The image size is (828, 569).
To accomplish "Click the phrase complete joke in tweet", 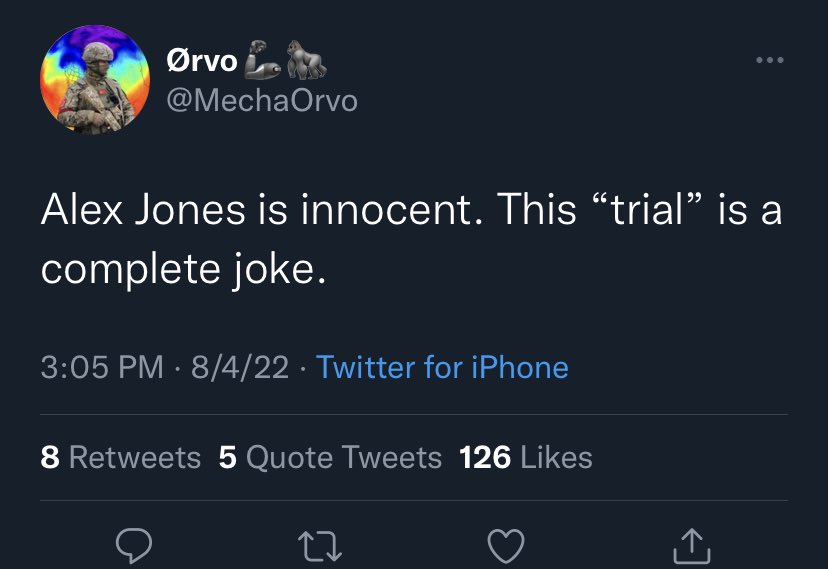I will point(183,270).
